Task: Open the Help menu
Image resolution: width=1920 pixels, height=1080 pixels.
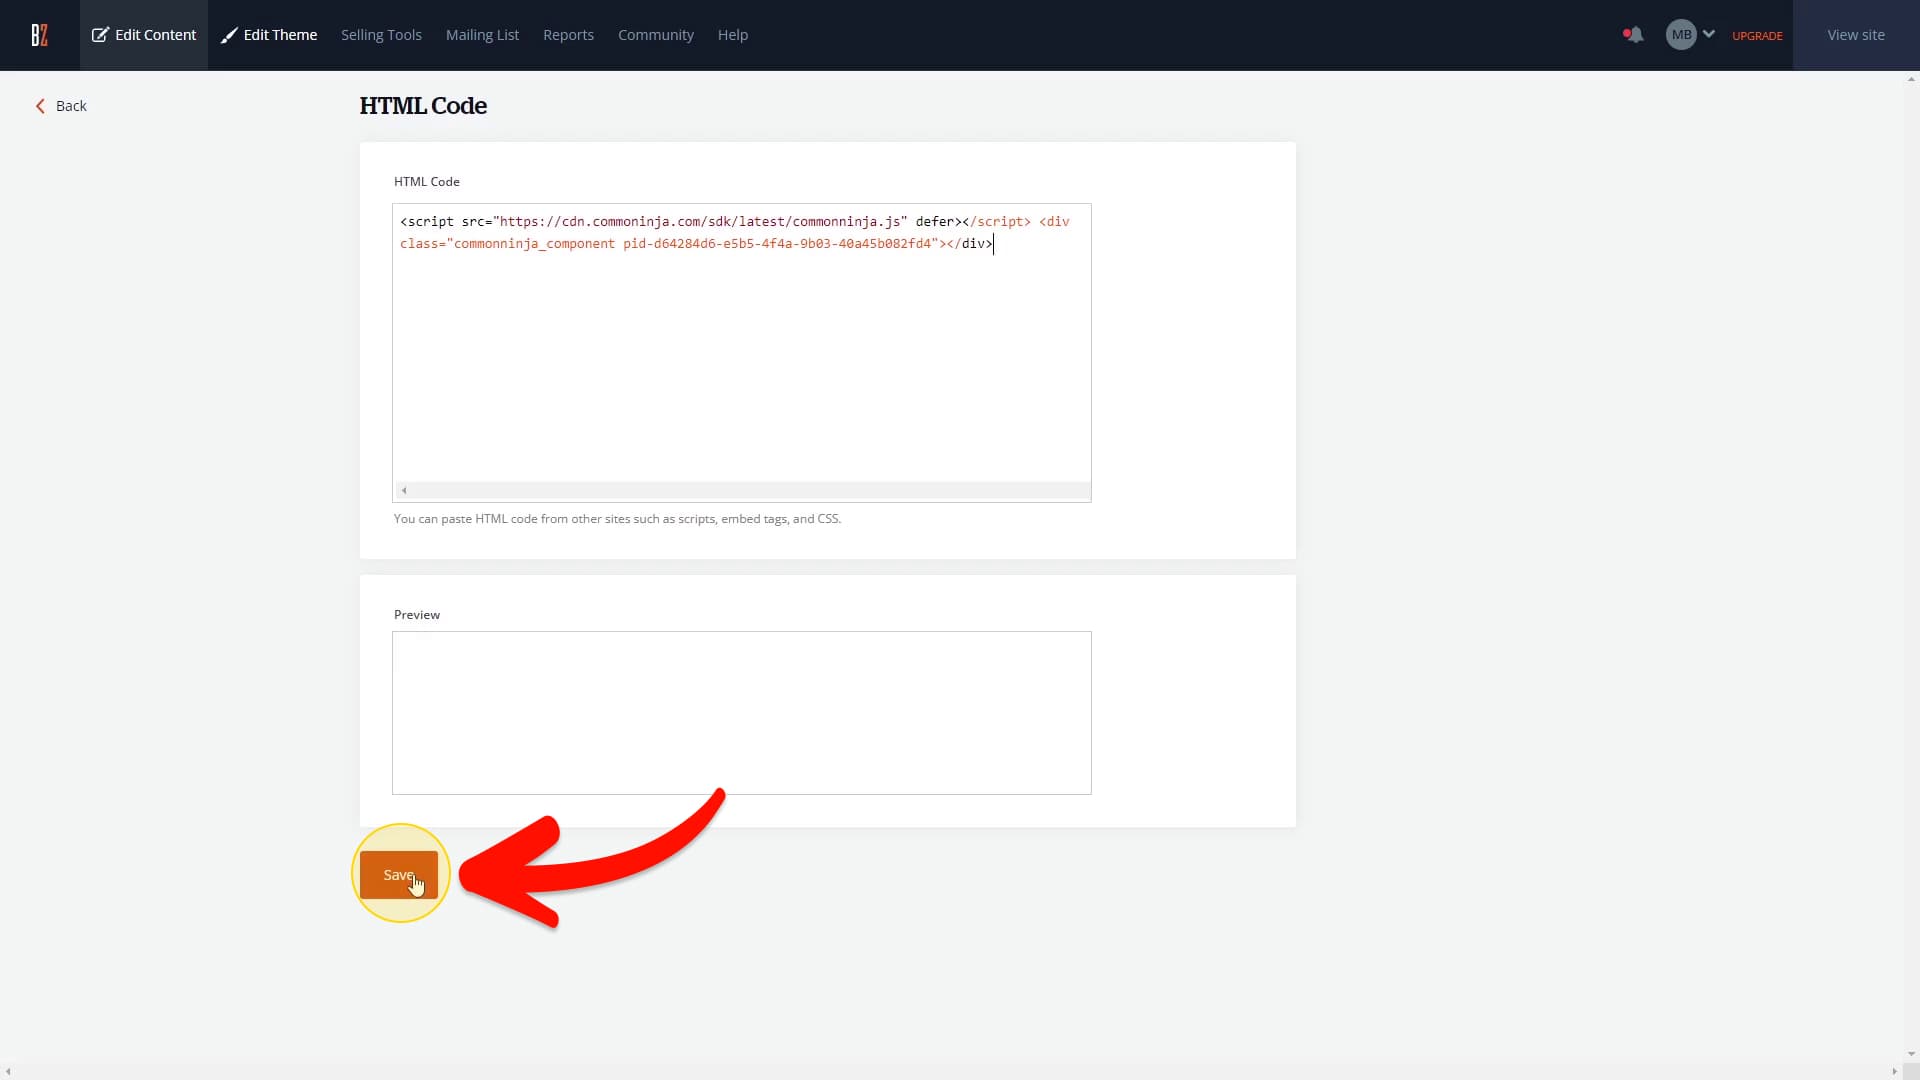Action: (x=733, y=35)
